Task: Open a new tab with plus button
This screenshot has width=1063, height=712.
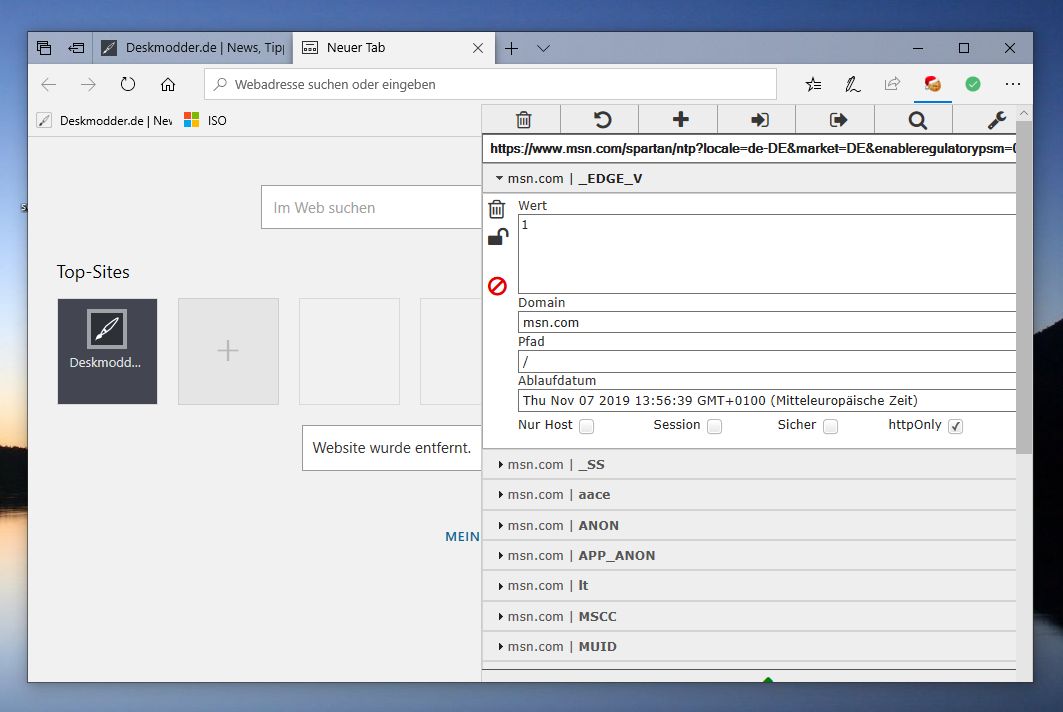Action: 511,48
